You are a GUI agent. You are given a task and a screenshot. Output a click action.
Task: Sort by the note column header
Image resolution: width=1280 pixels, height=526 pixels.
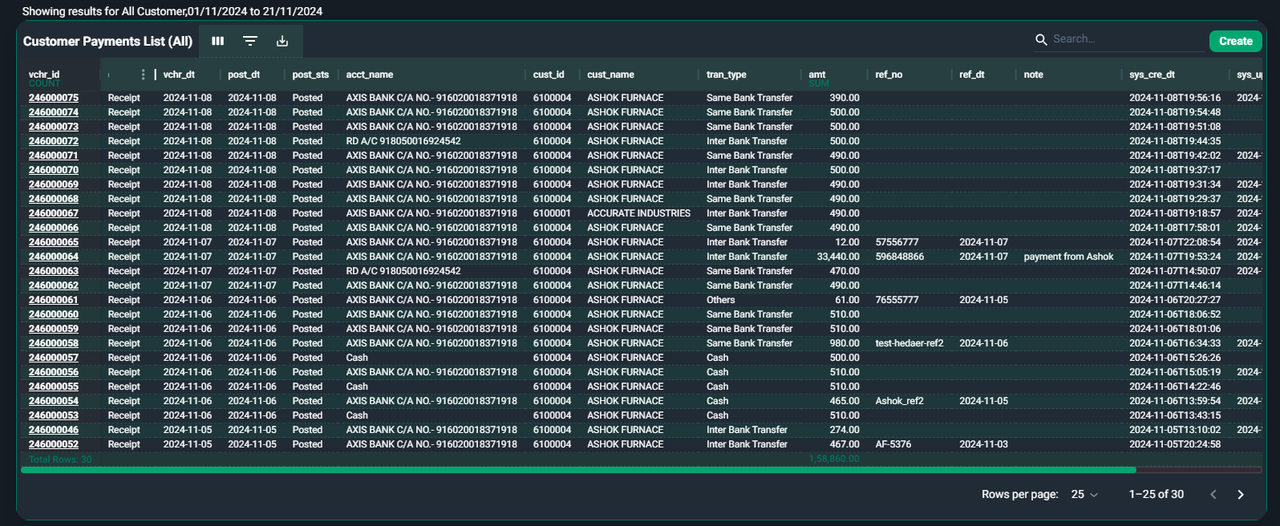(x=1033, y=74)
